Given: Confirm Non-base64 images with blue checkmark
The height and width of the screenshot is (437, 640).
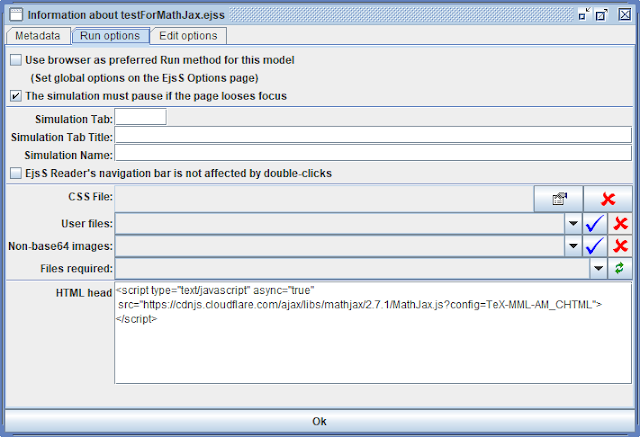Looking at the screenshot, I should pyautogui.click(x=595, y=246).
